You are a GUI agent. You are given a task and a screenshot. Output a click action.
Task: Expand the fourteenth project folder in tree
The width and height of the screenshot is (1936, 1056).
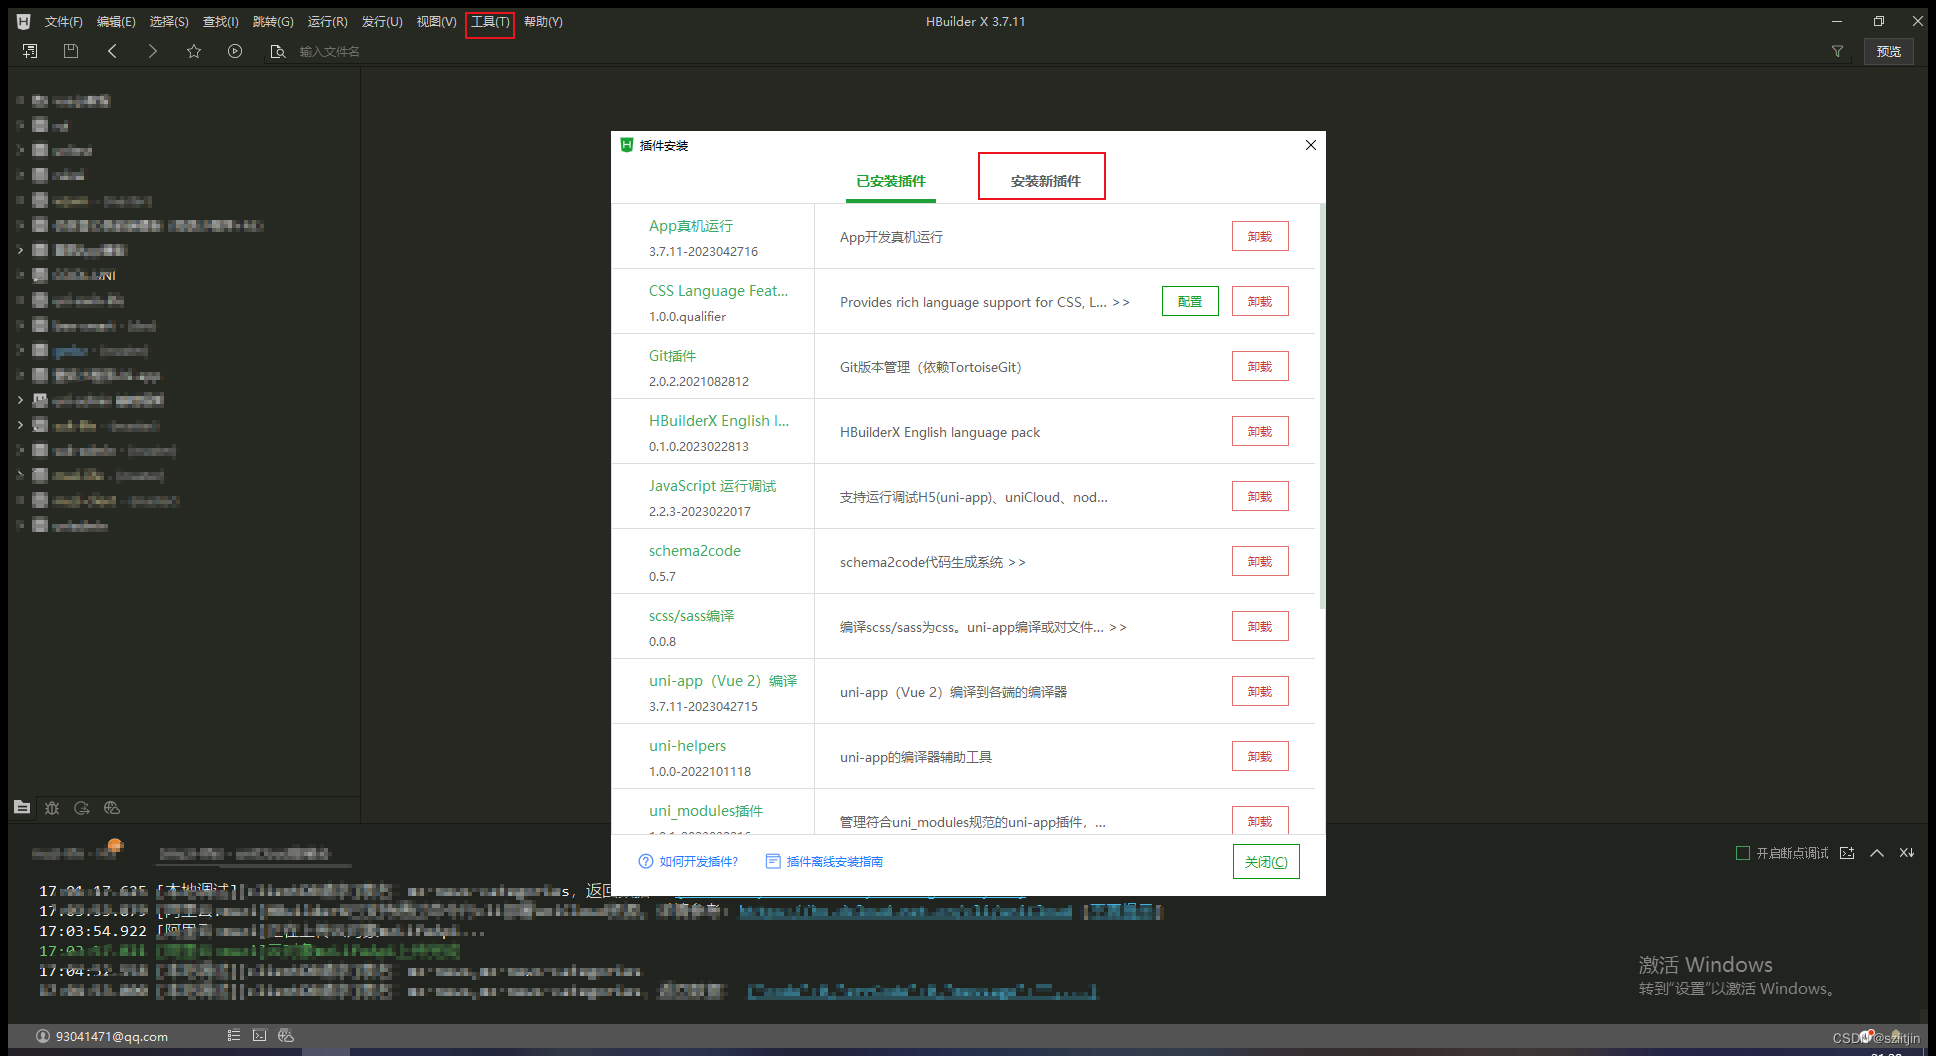point(20,425)
